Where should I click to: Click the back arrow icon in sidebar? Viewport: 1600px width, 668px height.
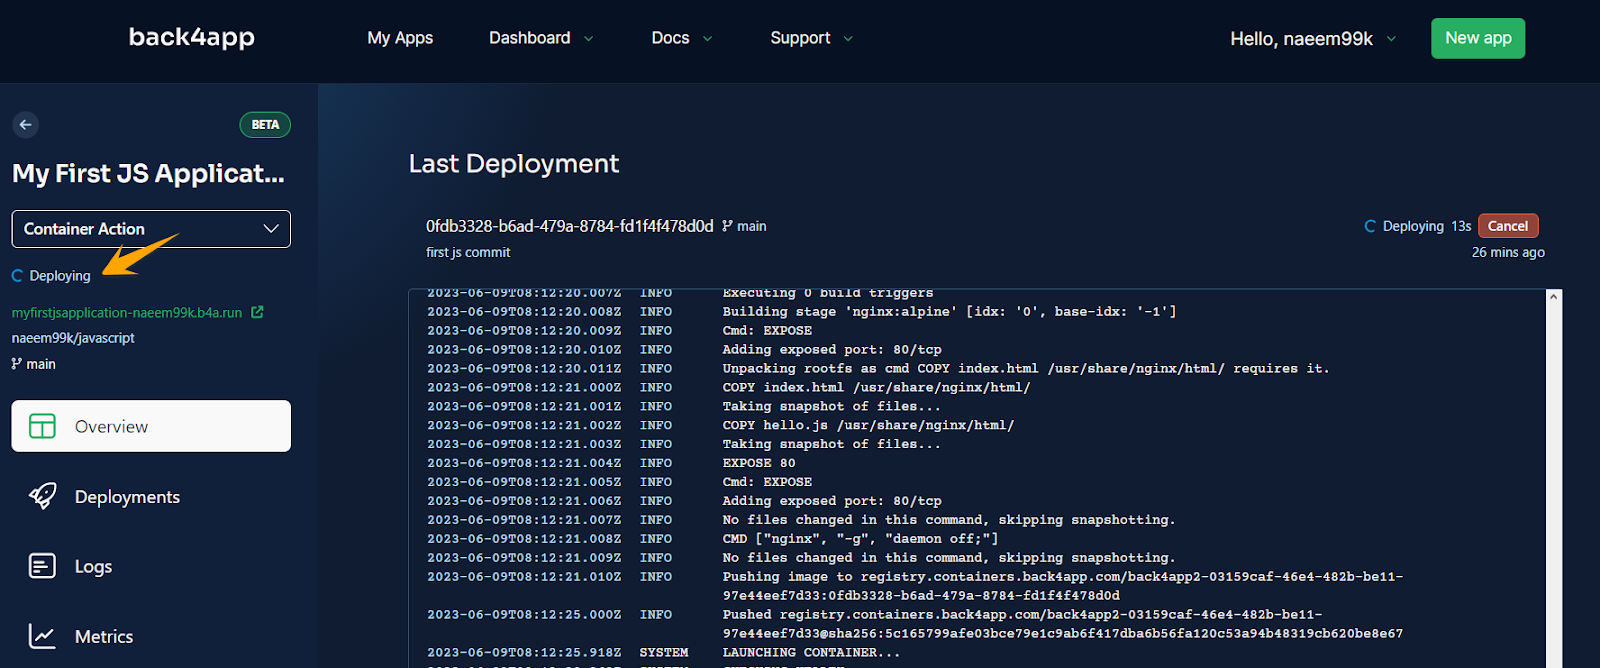pos(26,125)
